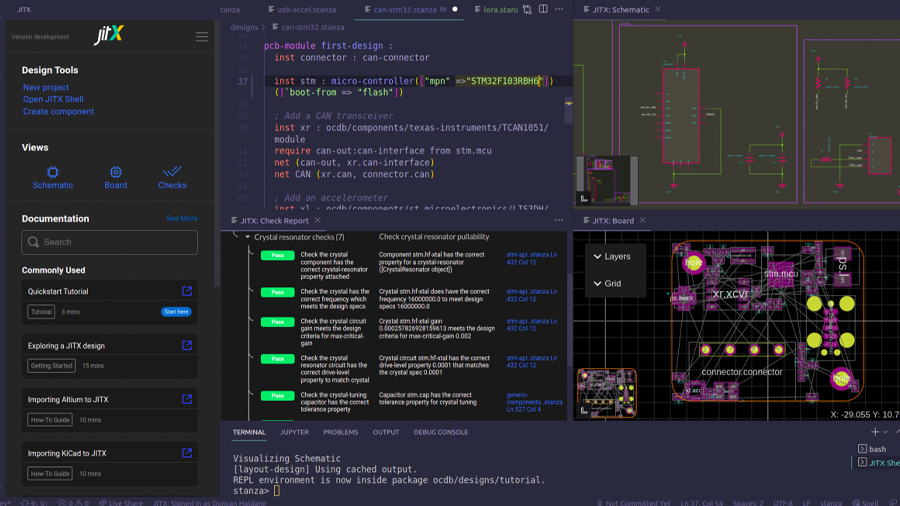Click errors and warnings status bar indicator
Viewport: 900px width, 506px height.
pos(73,503)
